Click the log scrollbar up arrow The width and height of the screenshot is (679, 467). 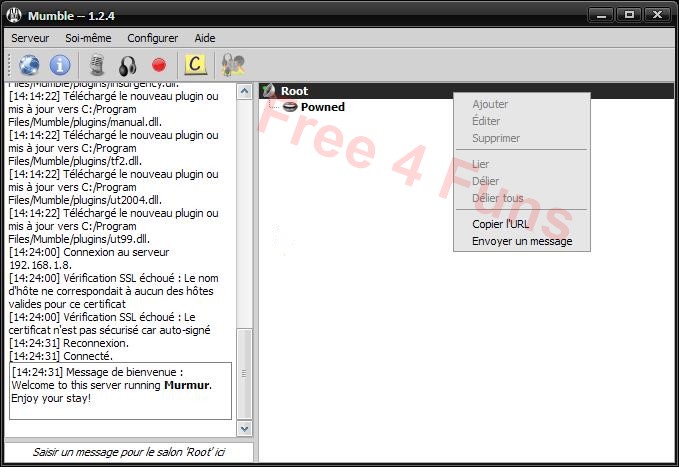[244, 91]
